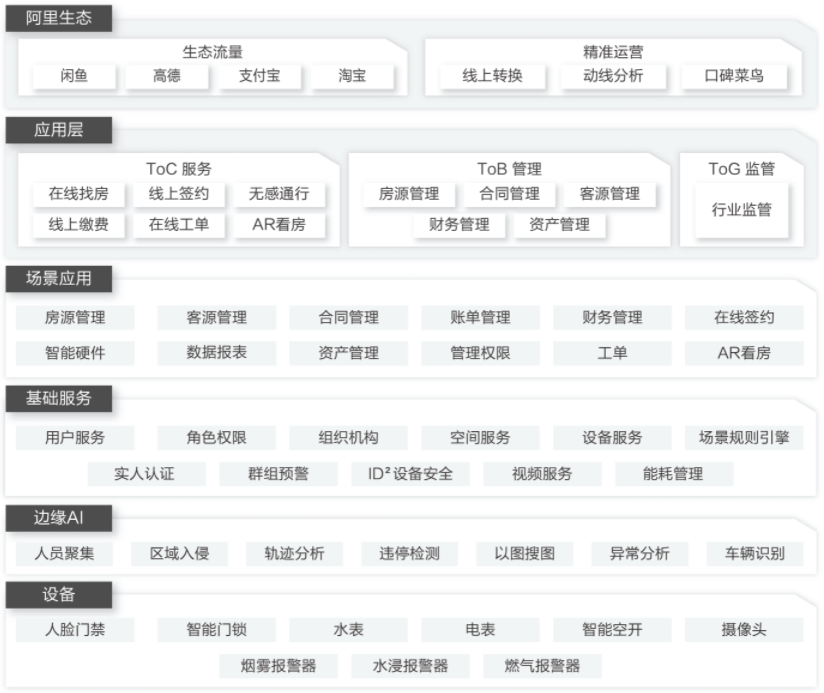Select the 口碑菜鸟 box
Viewport: 824px width, 693px height.
(734, 76)
